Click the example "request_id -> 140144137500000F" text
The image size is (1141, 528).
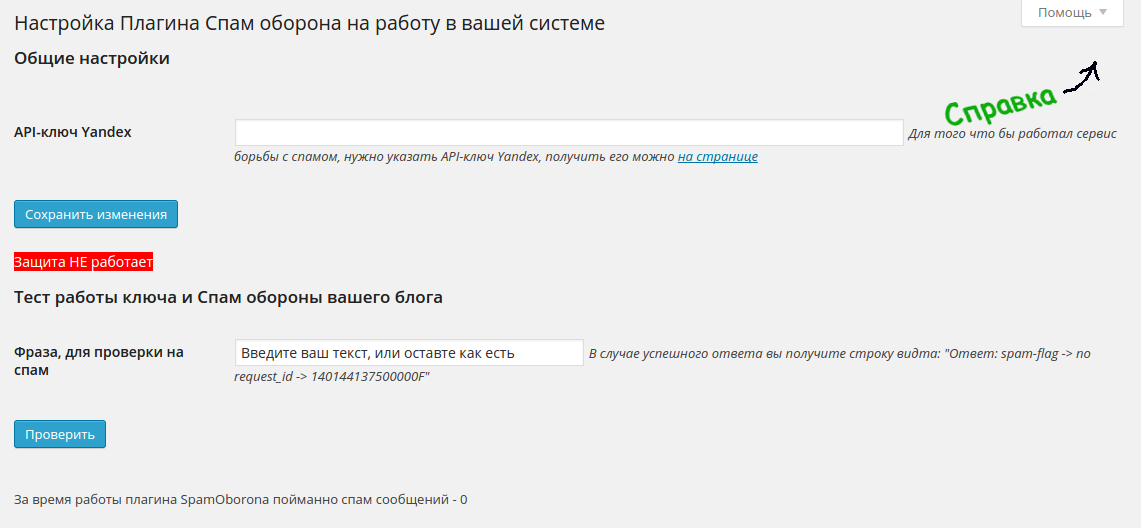pyautogui.click(x=331, y=377)
